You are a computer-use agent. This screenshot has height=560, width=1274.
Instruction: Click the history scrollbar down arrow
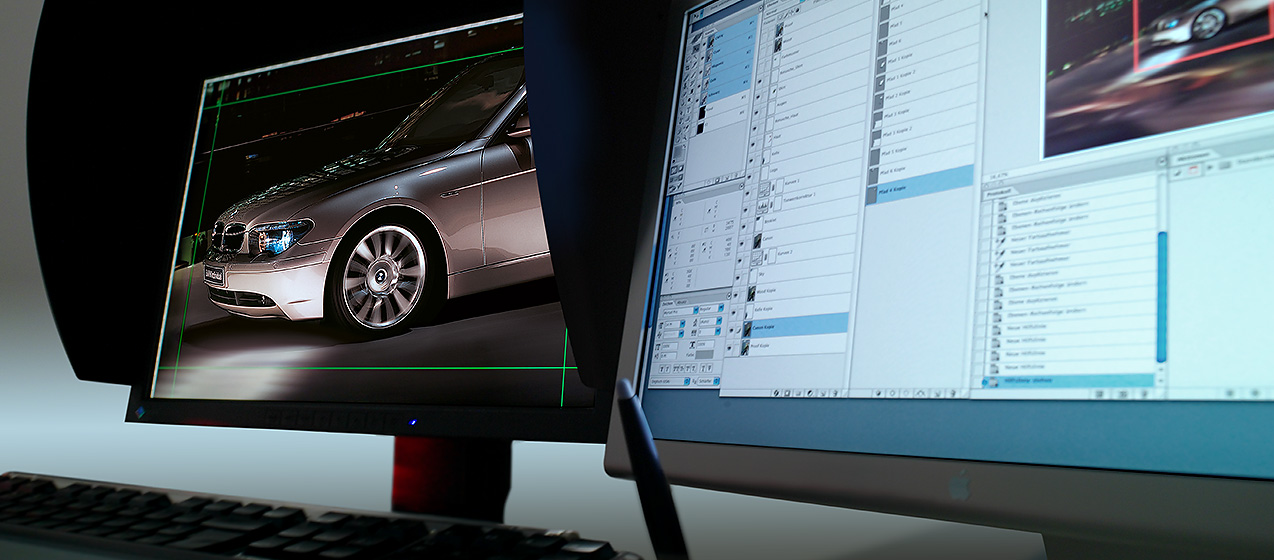coord(1161,380)
